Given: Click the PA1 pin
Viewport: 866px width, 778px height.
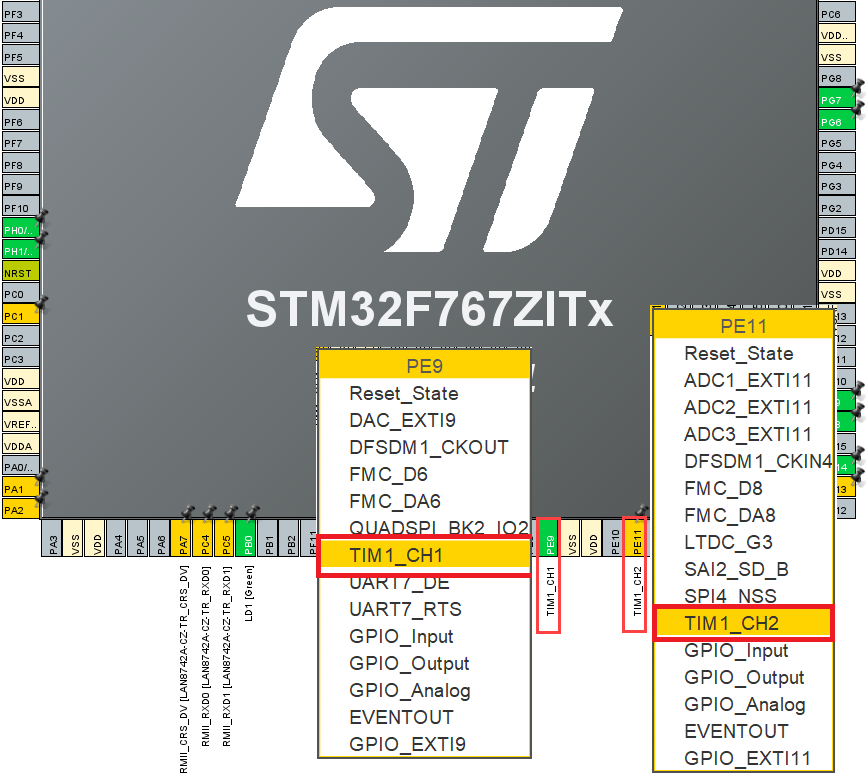Looking at the screenshot, I should click(x=14, y=489).
